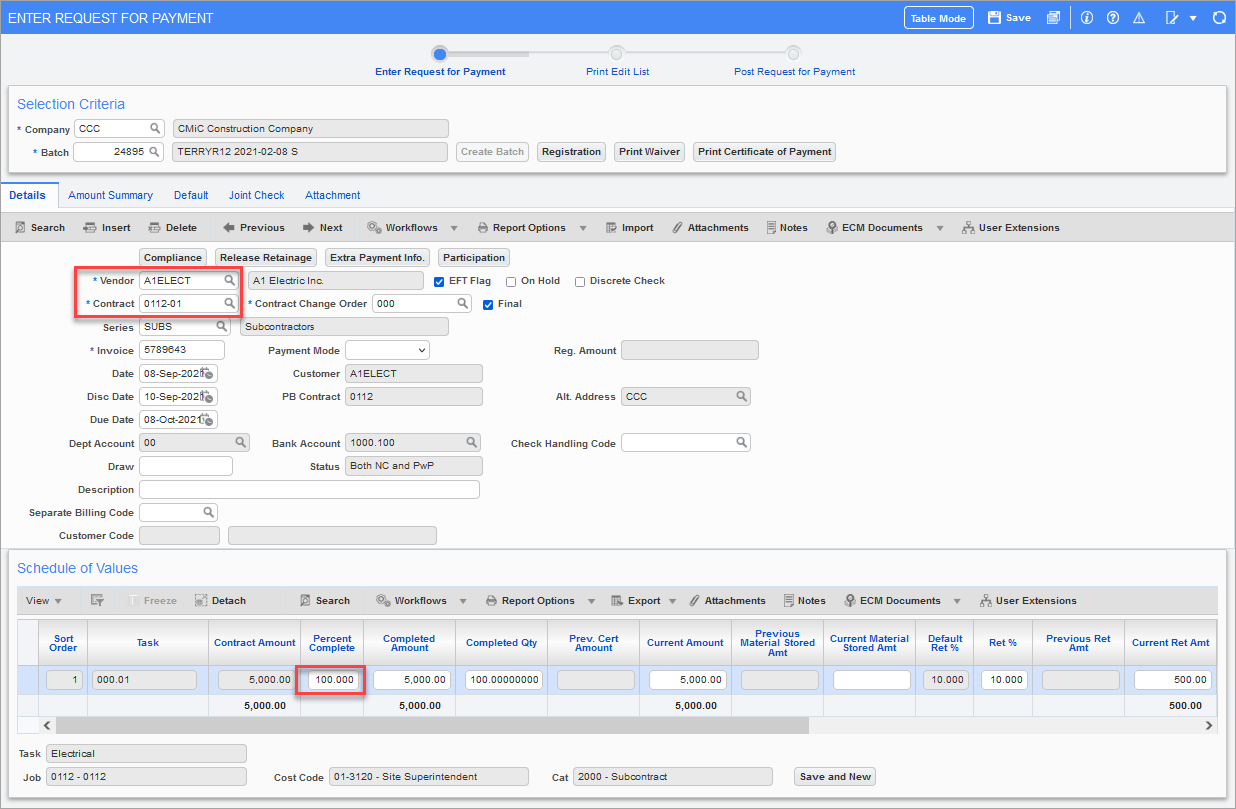Click the refresh circle icon in header

pos(1219,18)
